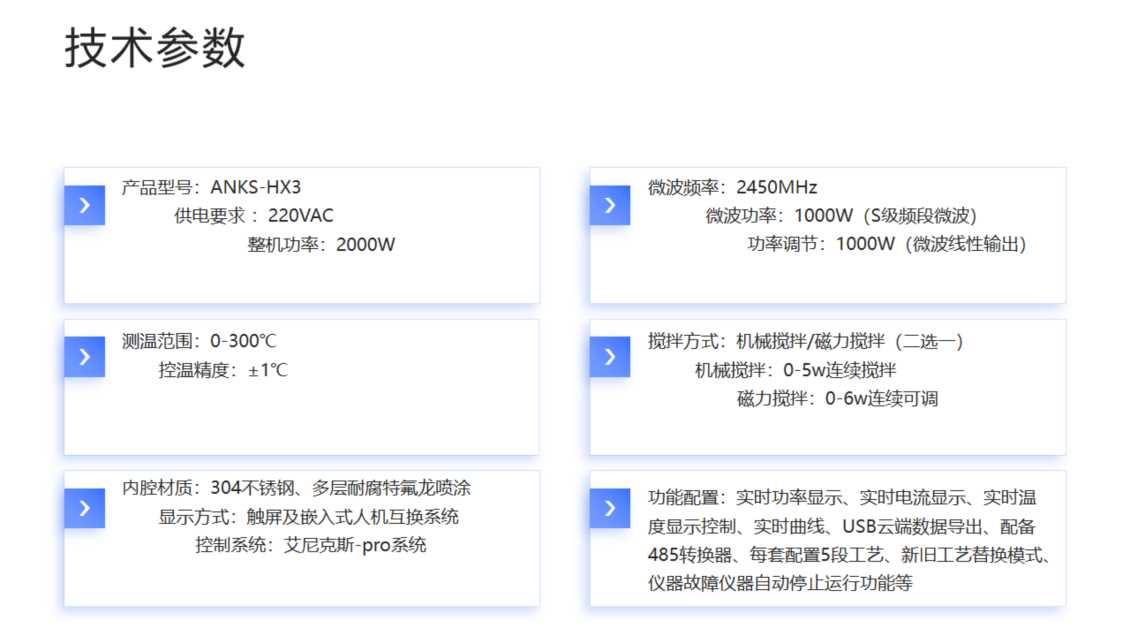This screenshot has height=636, width=1130.
Task: Click the 微波功率 1000W specification
Action: [x=841, y=215]
